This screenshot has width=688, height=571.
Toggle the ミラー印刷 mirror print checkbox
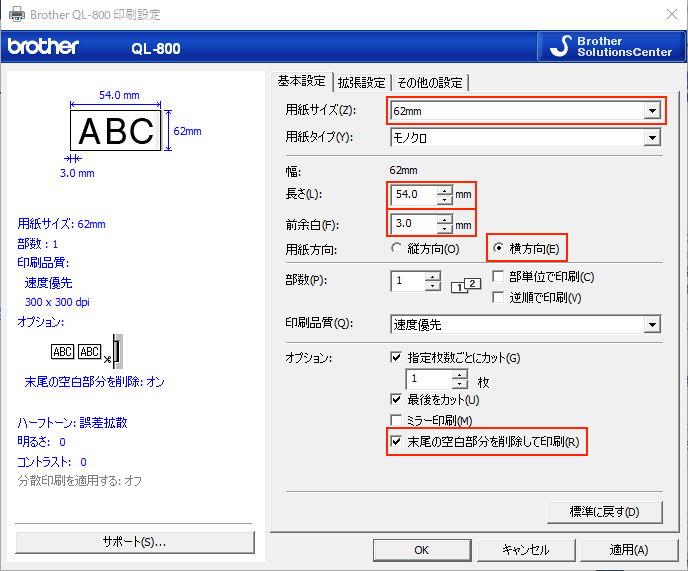pyautogui.click(x=397, y=421)
